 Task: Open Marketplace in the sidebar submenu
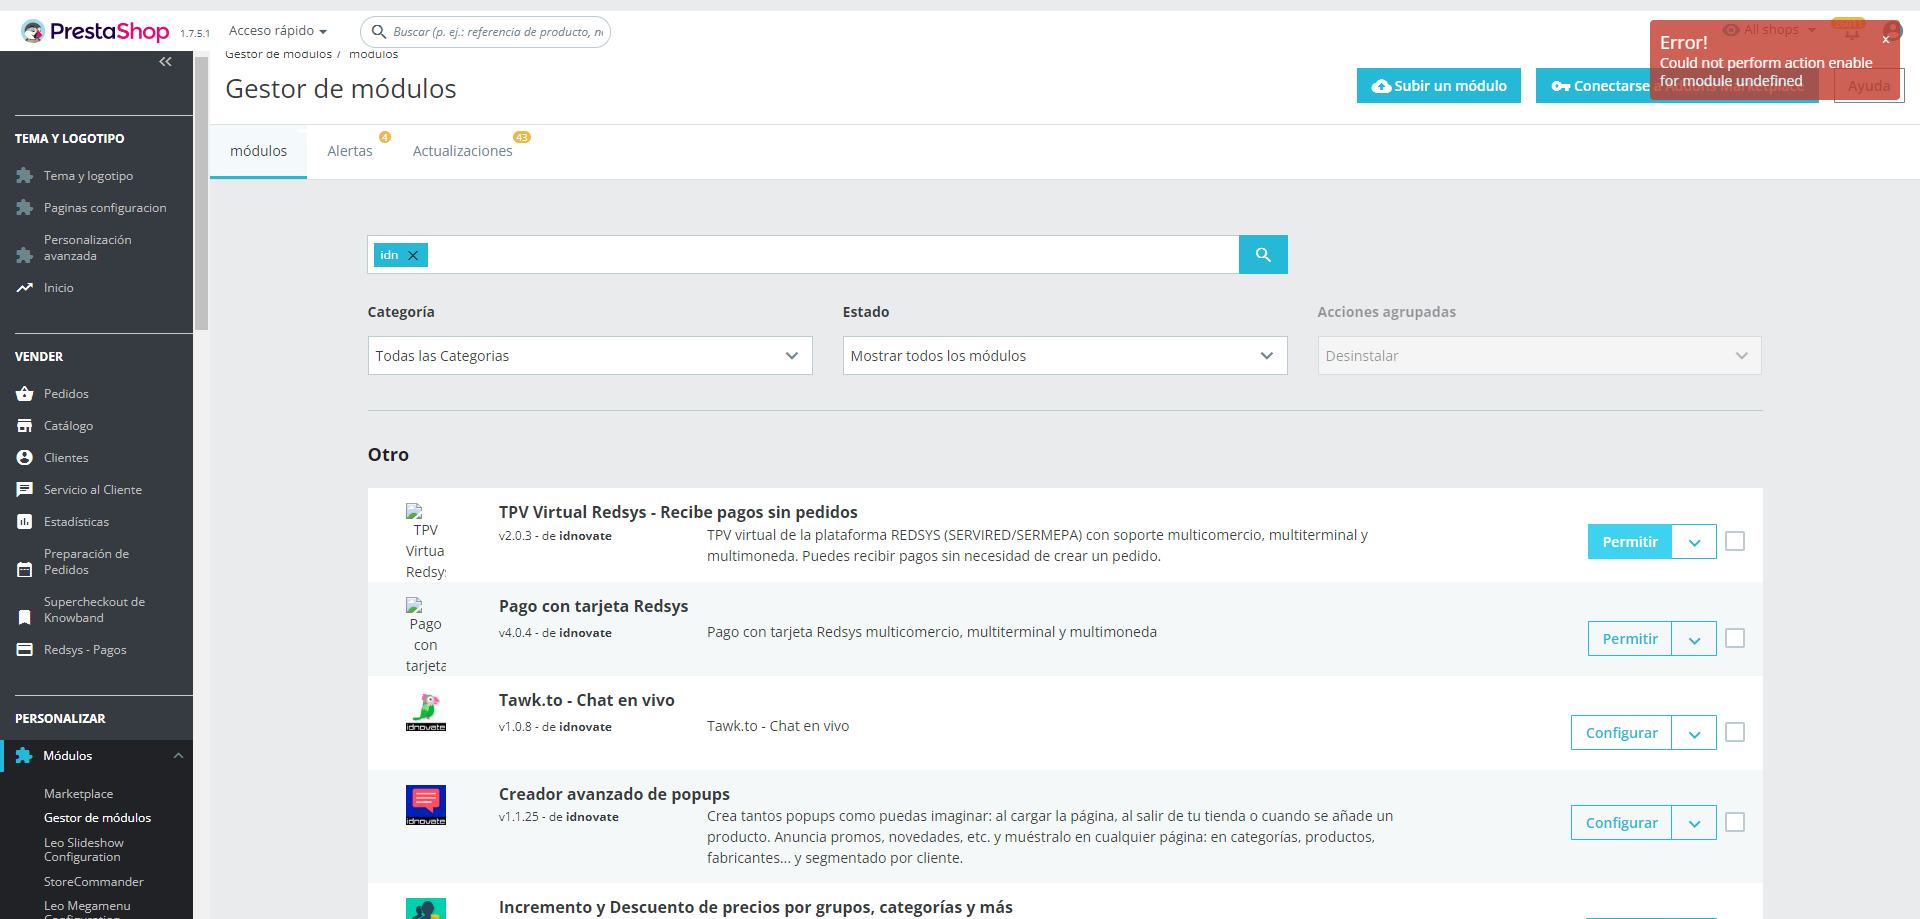tap(78, 794)
